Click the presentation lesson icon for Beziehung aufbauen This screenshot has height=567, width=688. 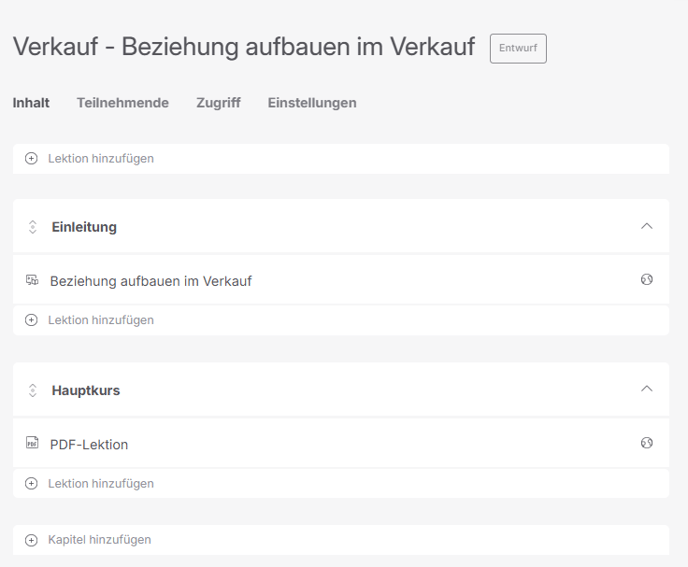tap(32, 280)
